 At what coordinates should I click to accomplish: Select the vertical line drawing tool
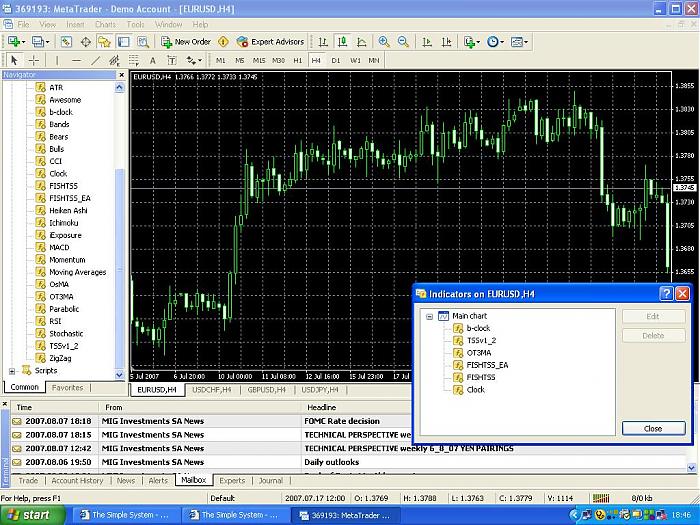(x=57, y=60)
